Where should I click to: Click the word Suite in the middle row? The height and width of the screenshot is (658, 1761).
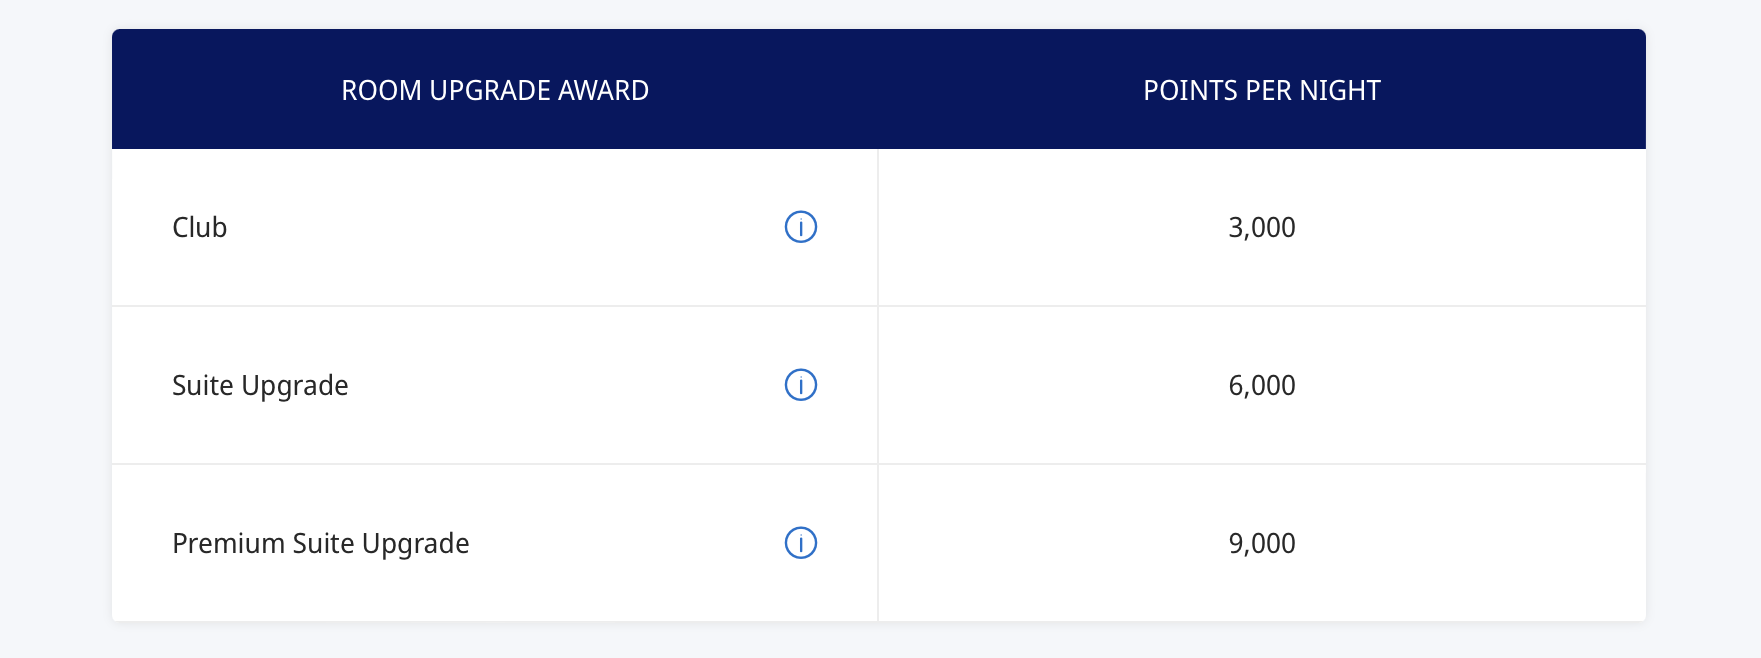(203, 385)
